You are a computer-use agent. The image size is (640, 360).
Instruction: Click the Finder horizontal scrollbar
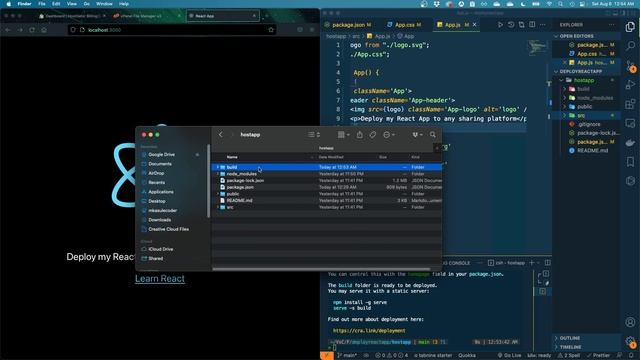321,269
